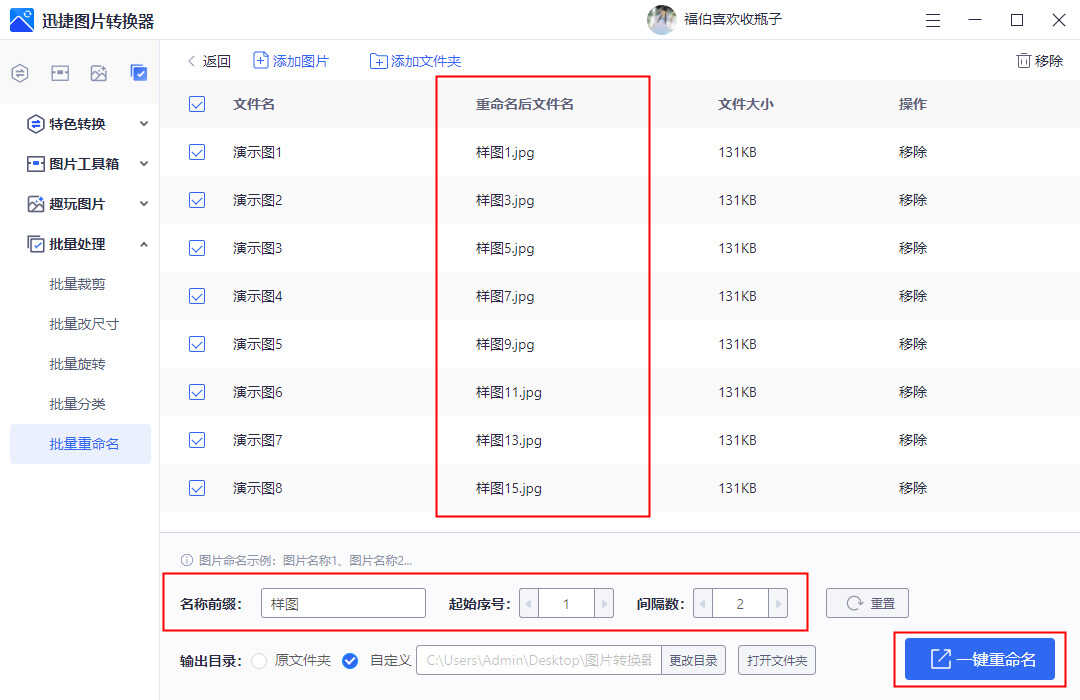The width and height of the screenshot is (1080, 700).
Task: Select the special conversion sidebar icon
Action: click(x=20, y=73)
